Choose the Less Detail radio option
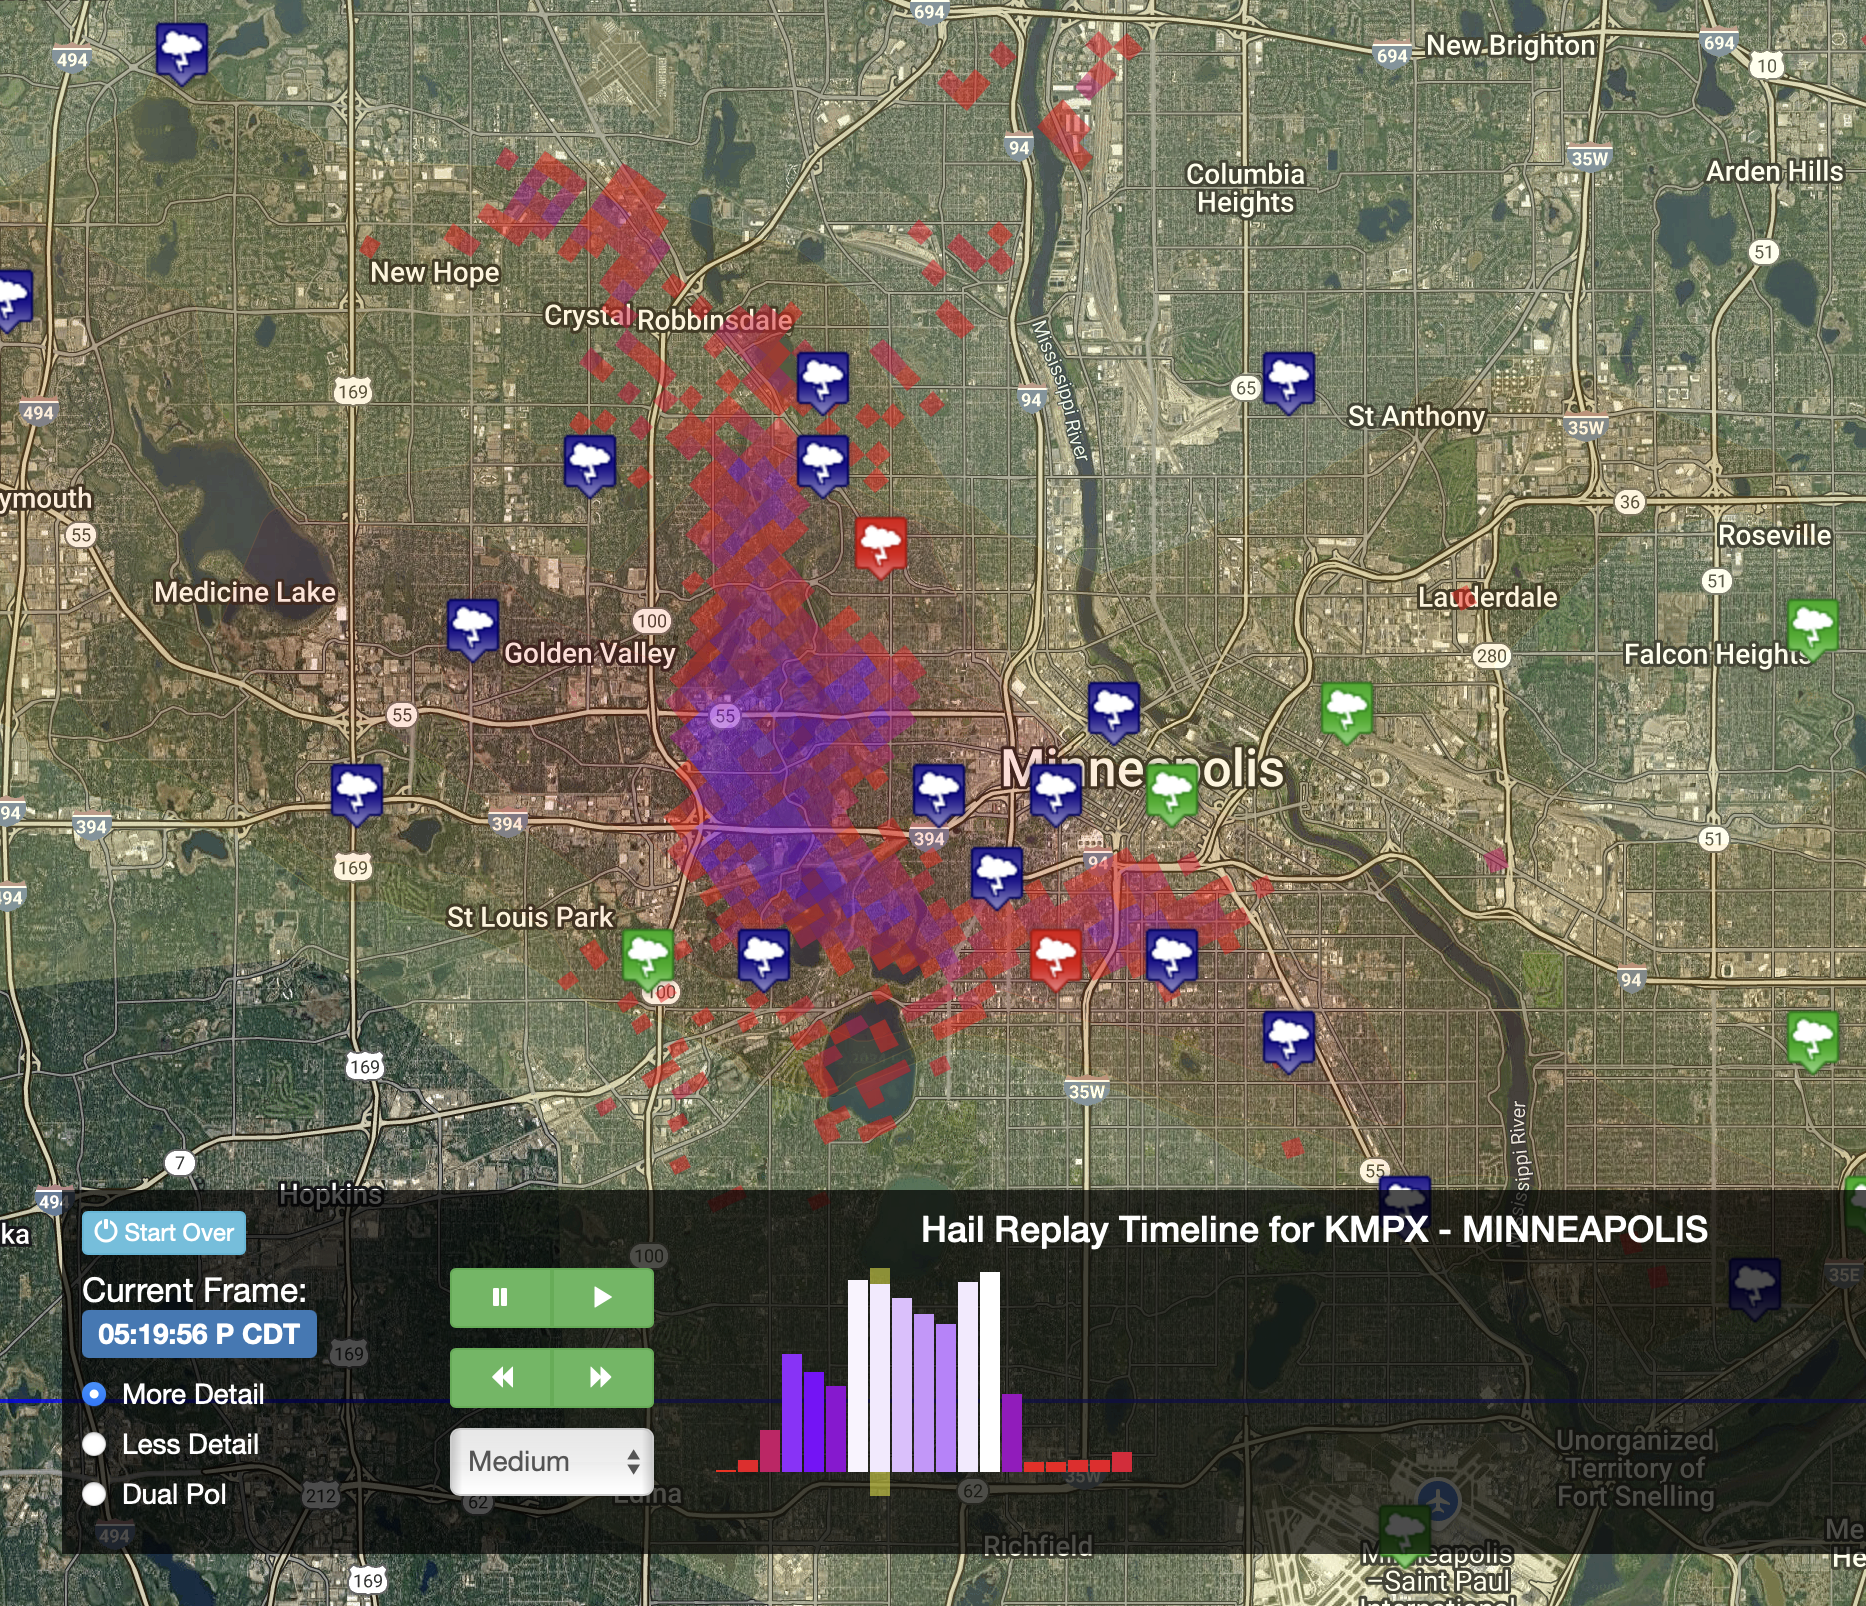Viewport: 1866px width, 1606px height. tap(95, 1444)
